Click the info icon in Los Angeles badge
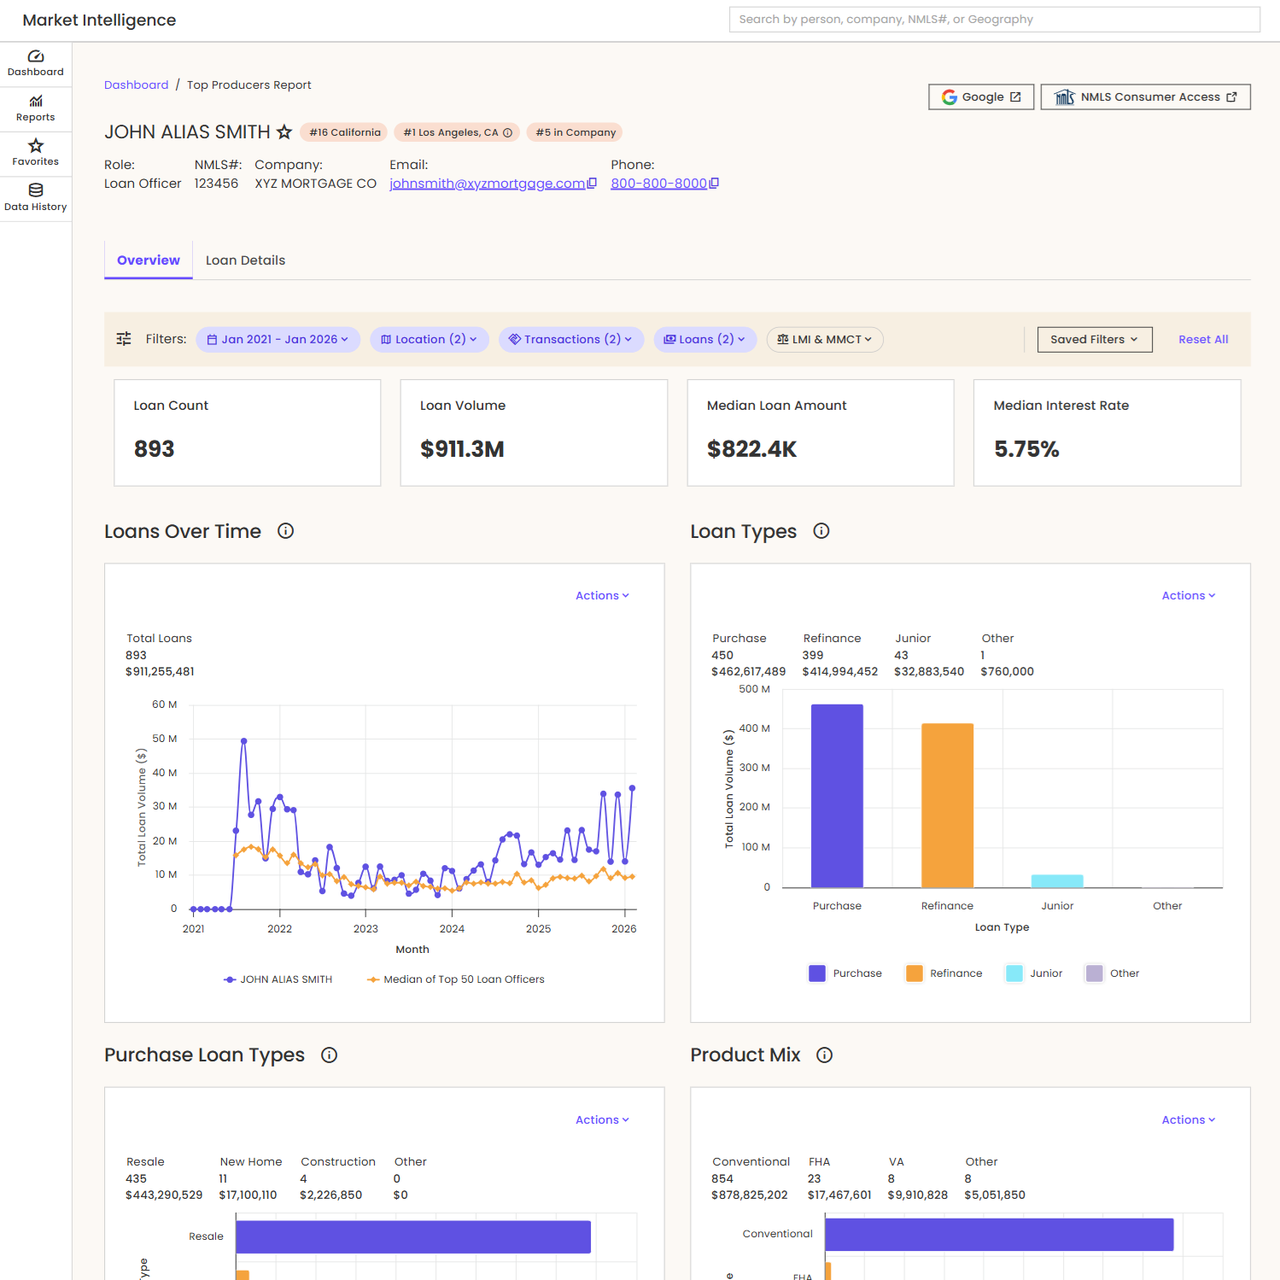The height and width of the screenshot is (1280, 1280). coord(508,133)
